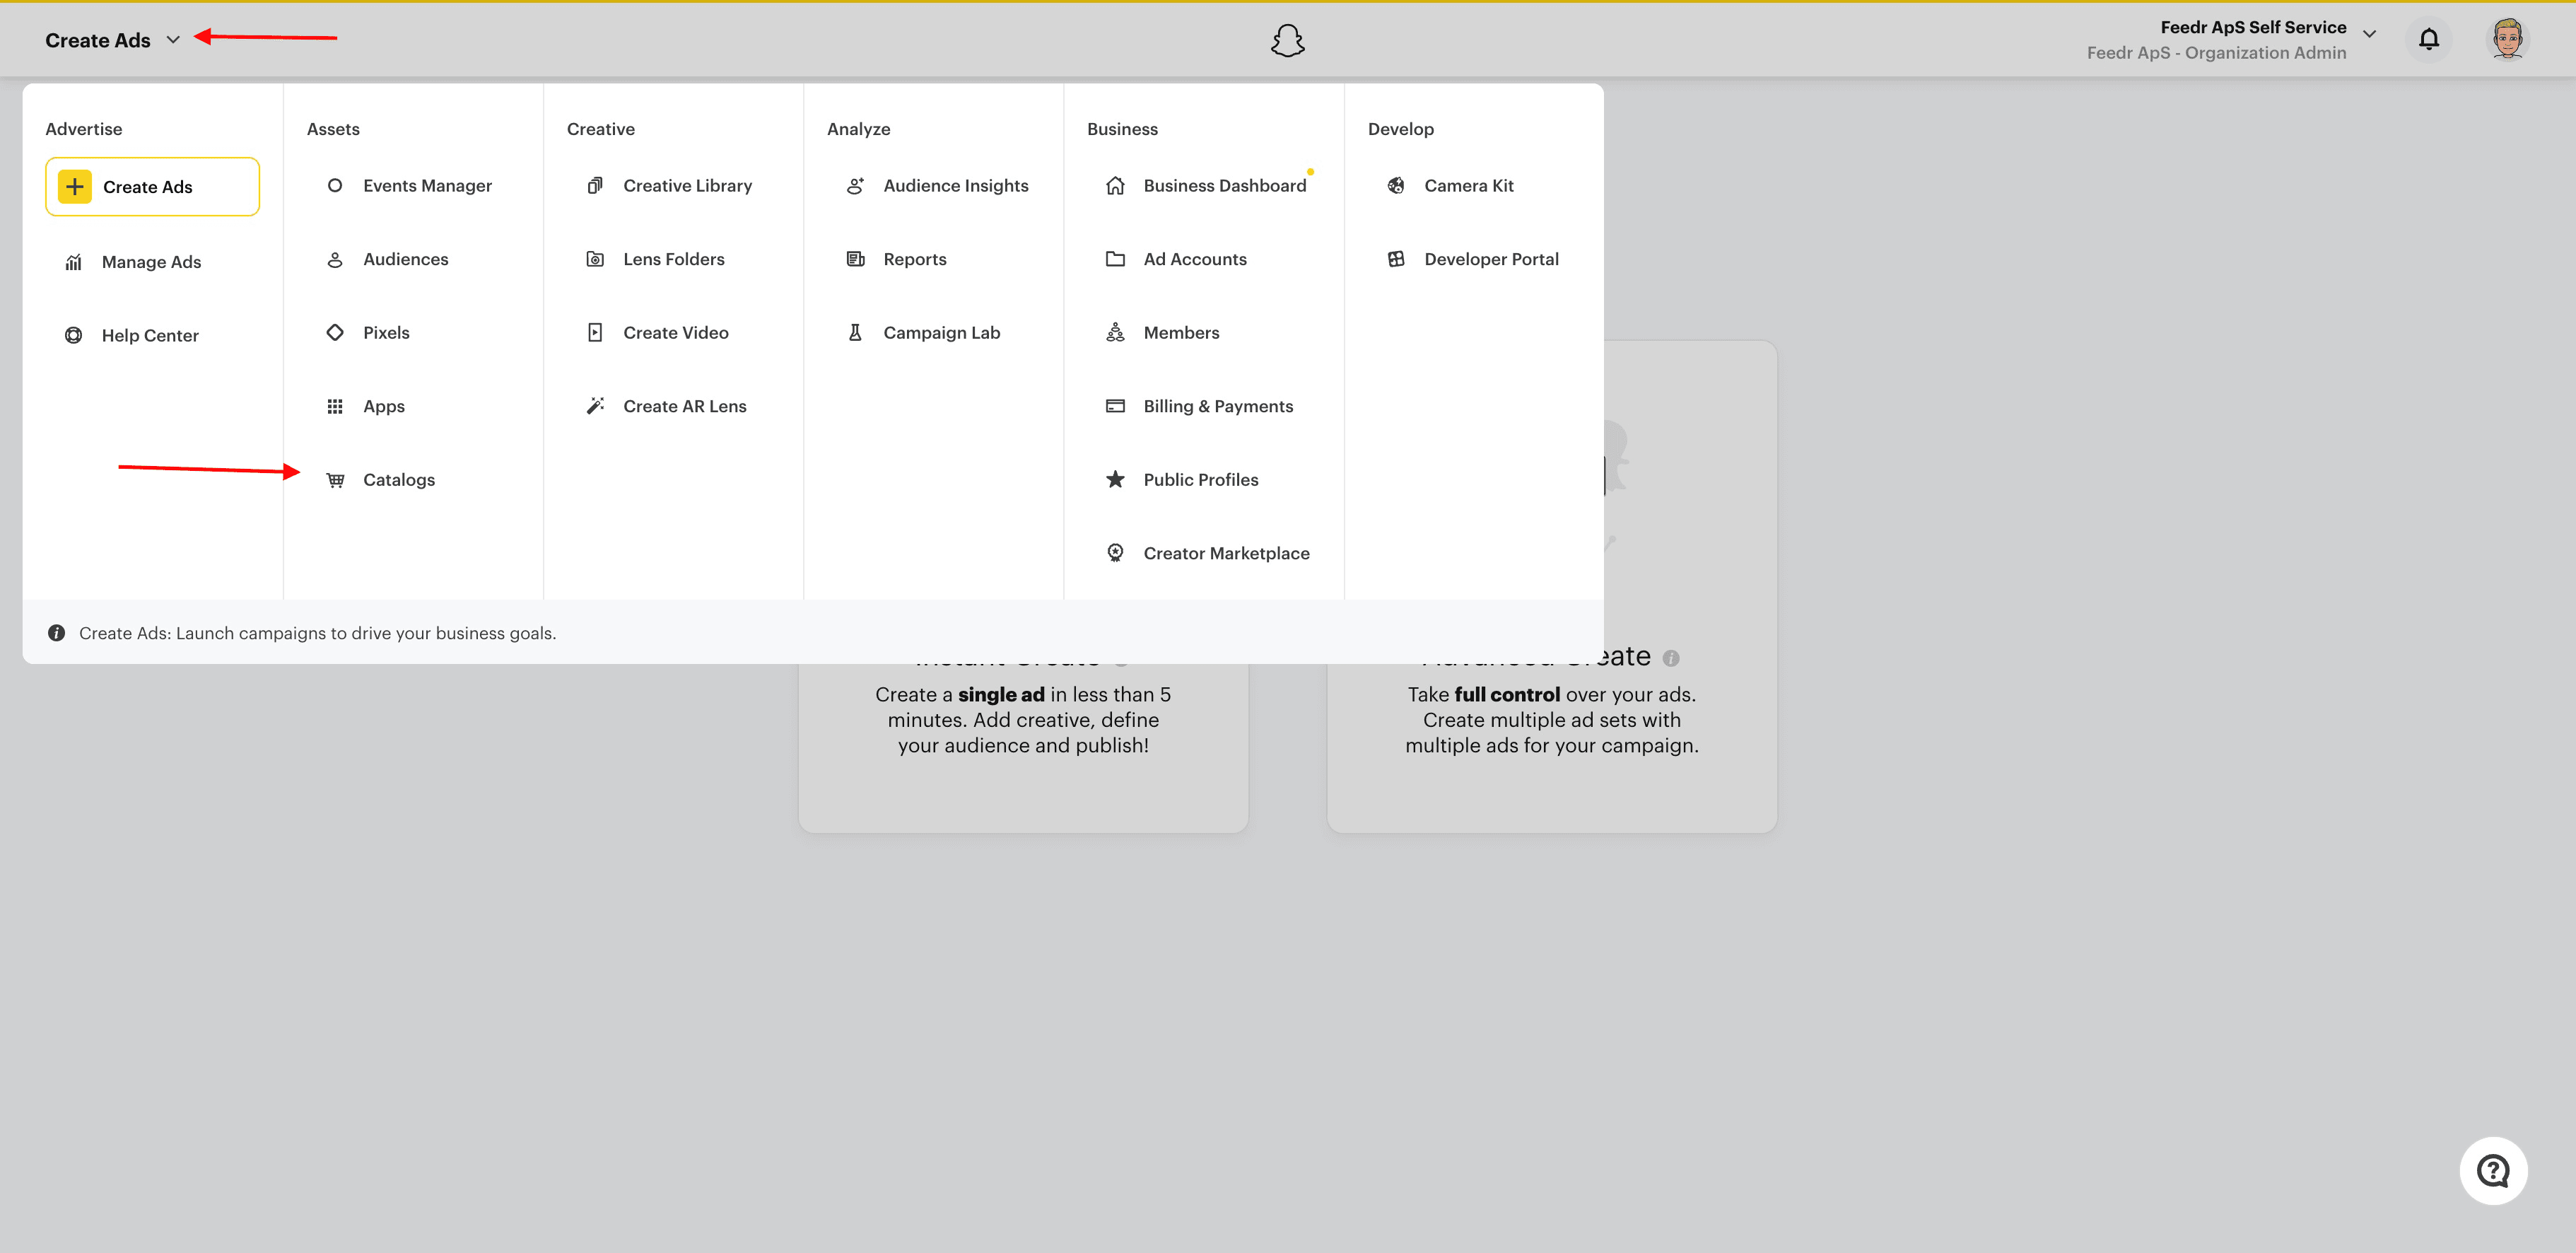Open the Feedr ApS account switcher chevron
Screen dimensions: 2576x1253
[x=2369, y=36]
